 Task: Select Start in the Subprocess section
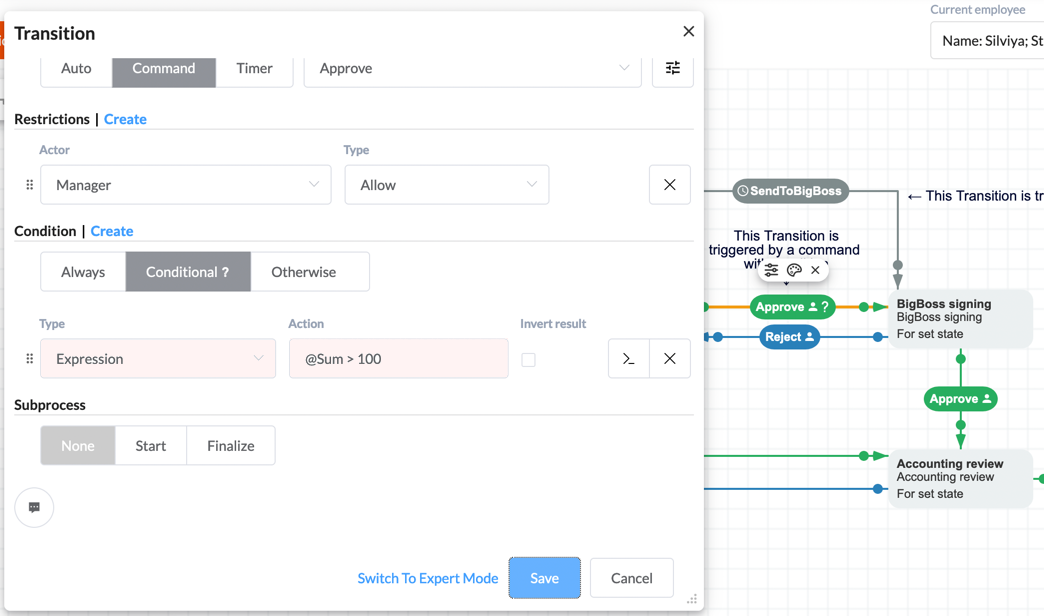click(x=150, y=445)
